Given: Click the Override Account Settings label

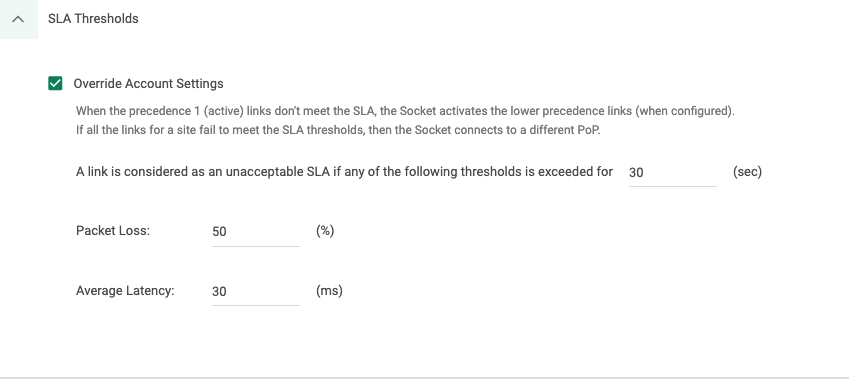Looking at the screenshot, I should coord(148,83).
